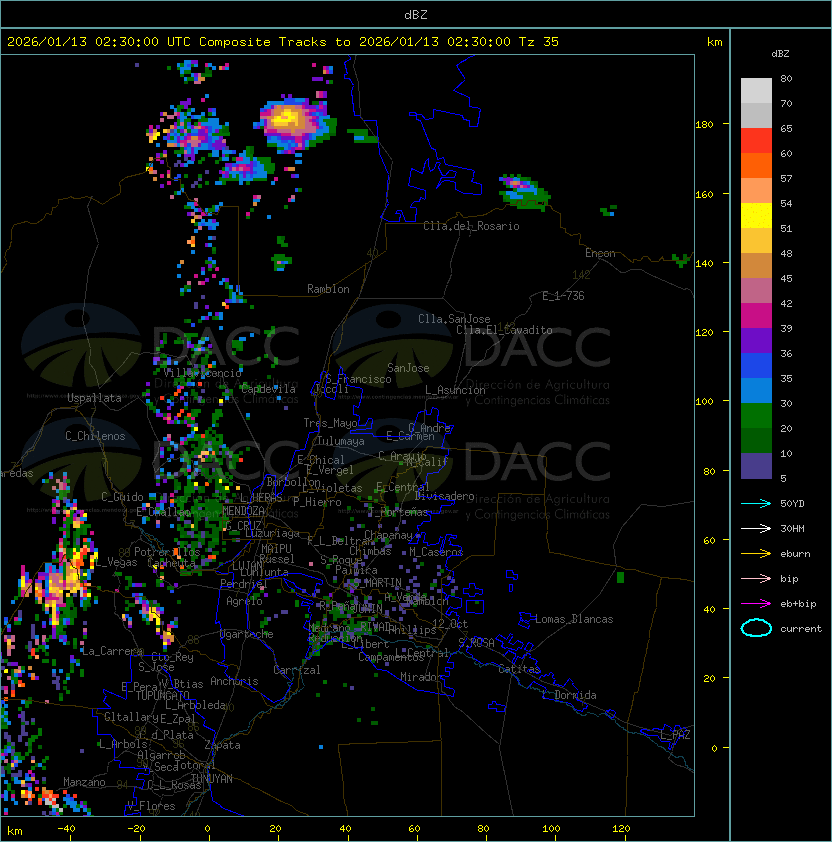Screen dimensions: 832x842
Task: Click the 'Ramblon' place label
Action: [x=328, y=289]
